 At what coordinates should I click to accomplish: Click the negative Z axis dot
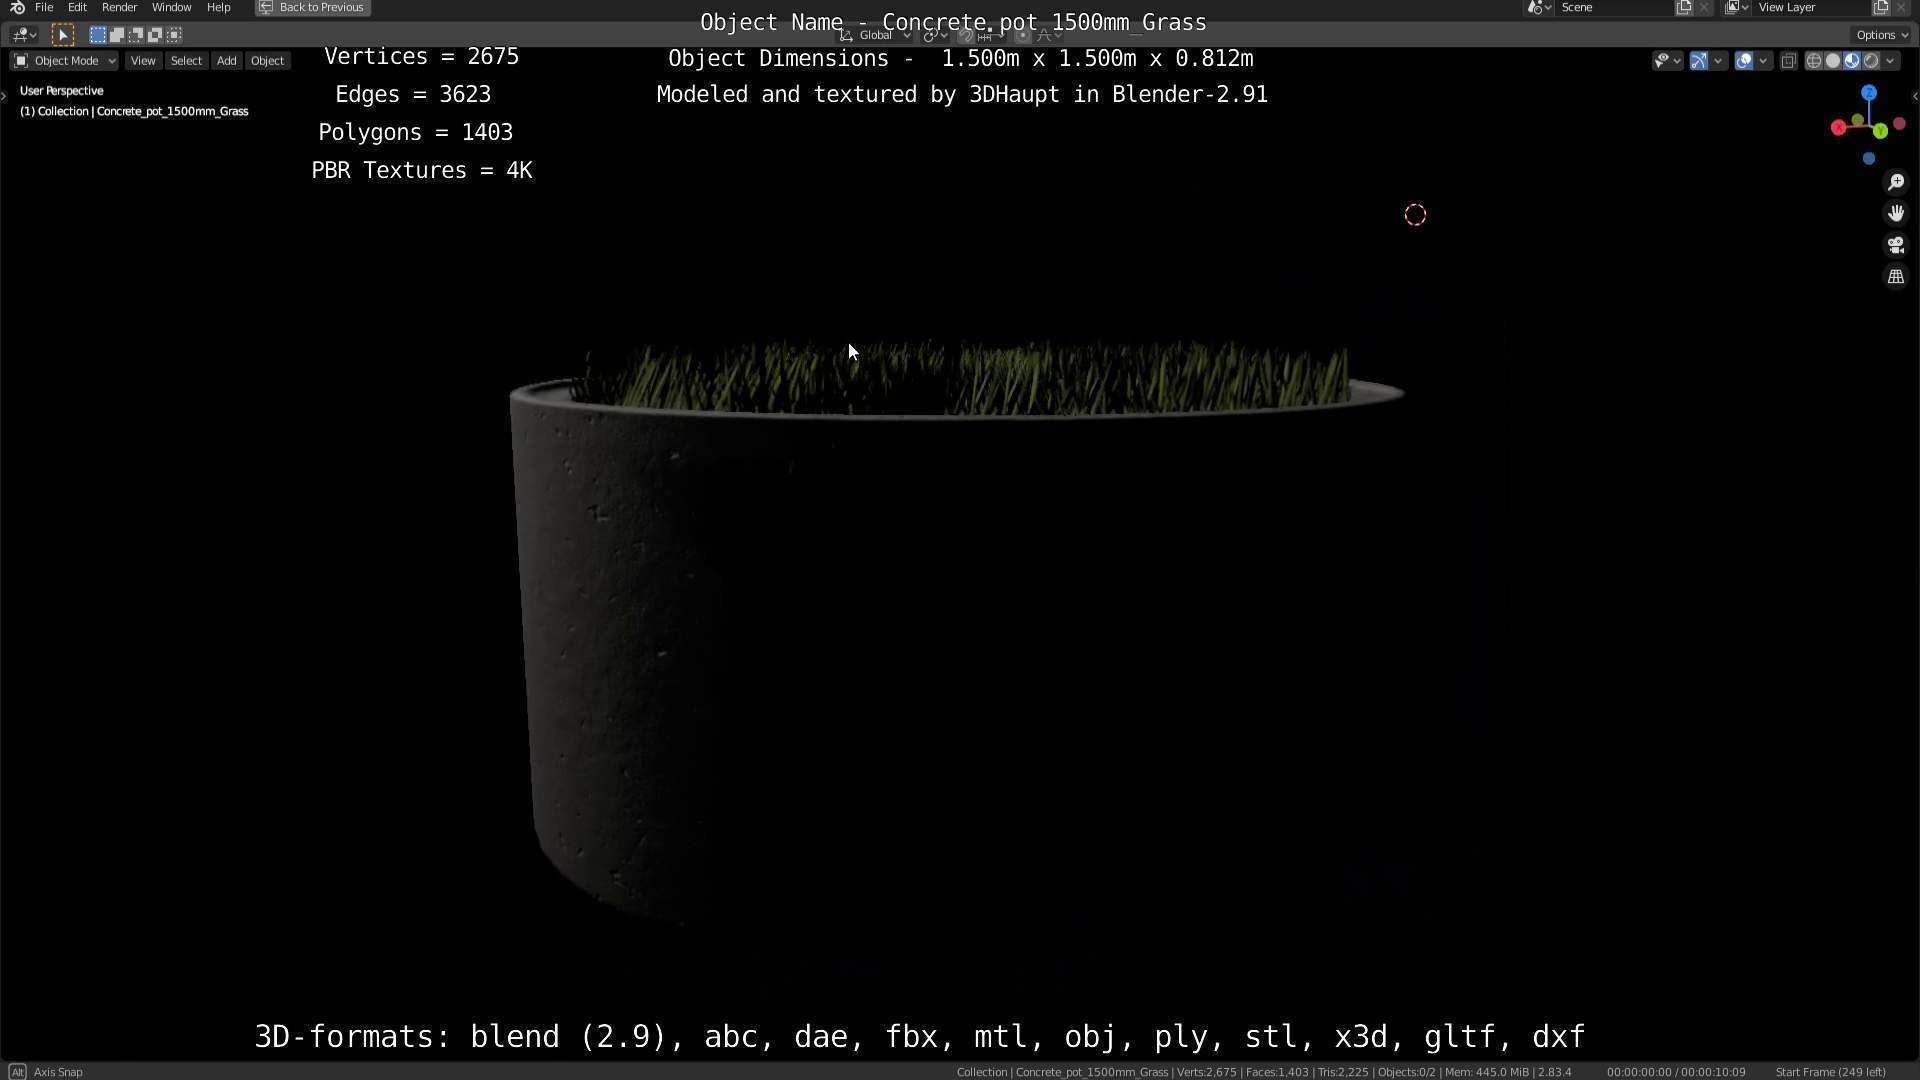tap(1869, 159)
